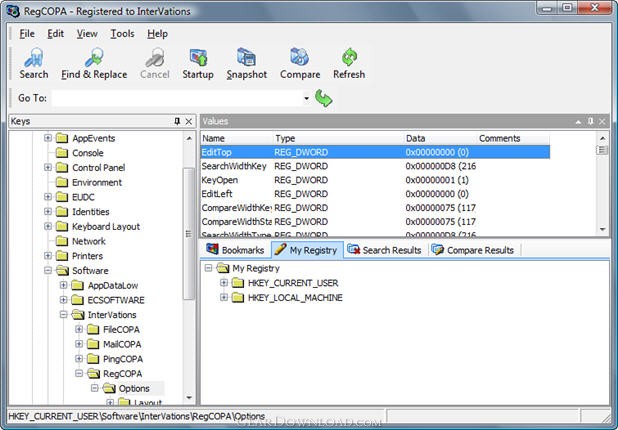Click the Go To input field

coord(177,99)
